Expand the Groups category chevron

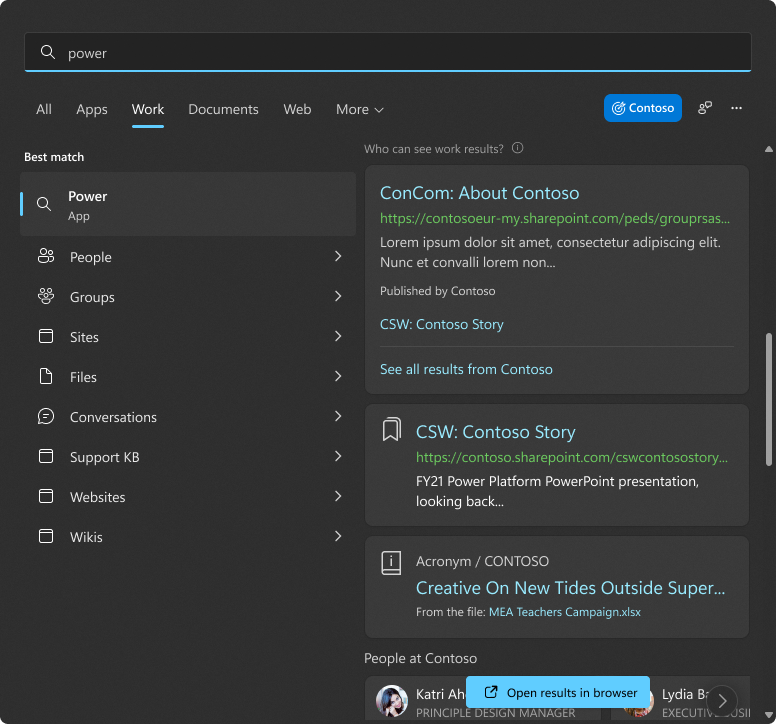click(338, 296)
